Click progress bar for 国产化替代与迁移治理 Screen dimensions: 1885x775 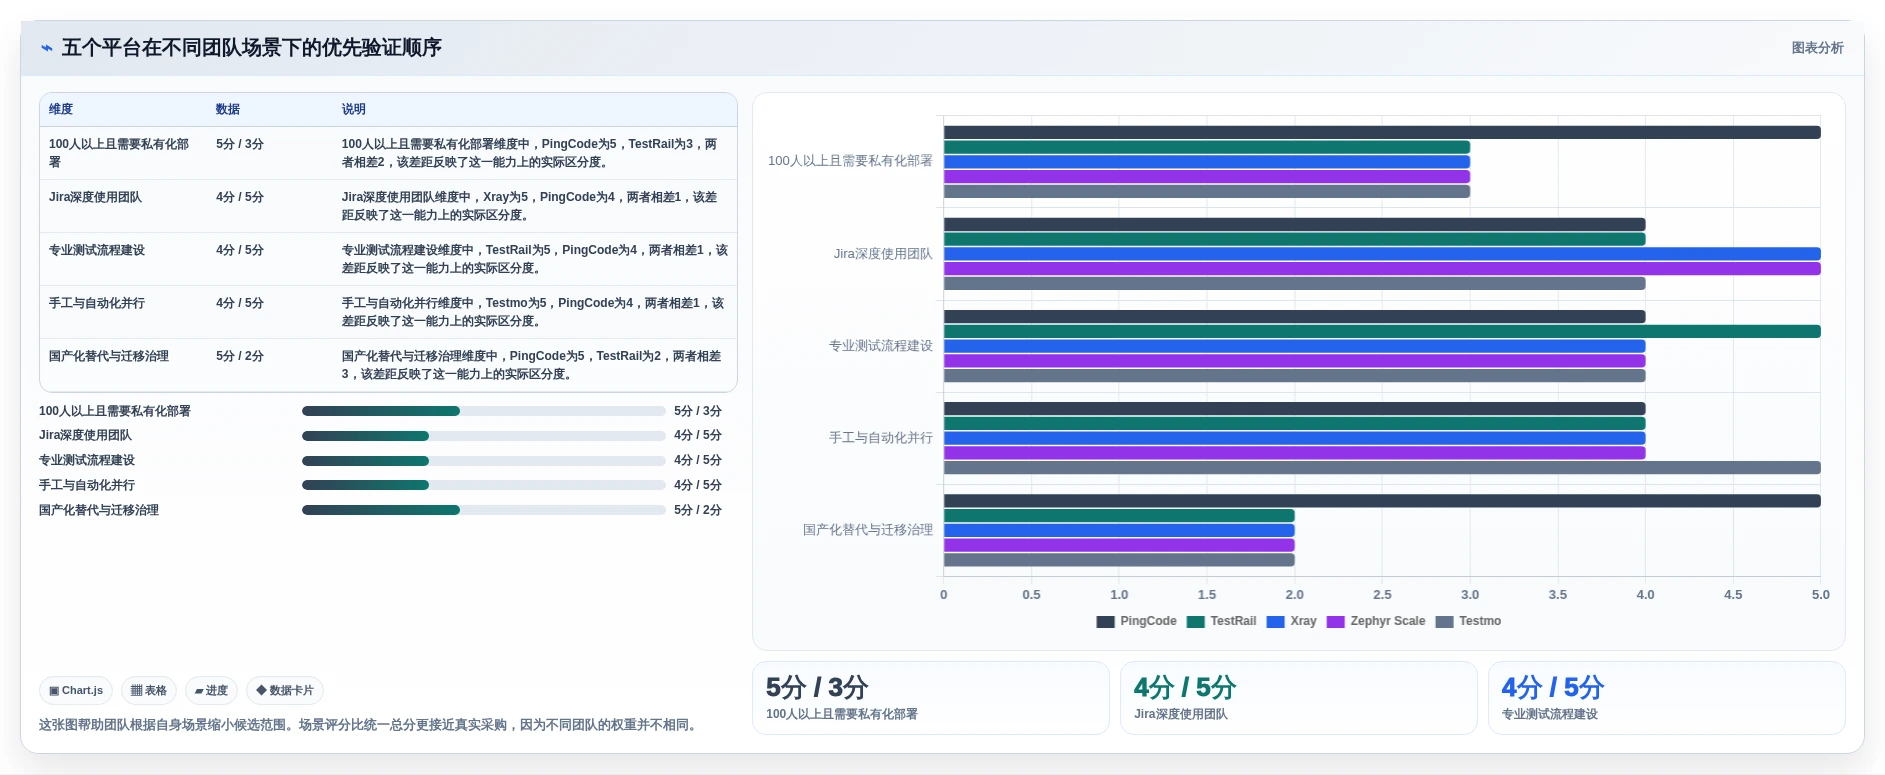pyautogui.click(x=484, y=510)
